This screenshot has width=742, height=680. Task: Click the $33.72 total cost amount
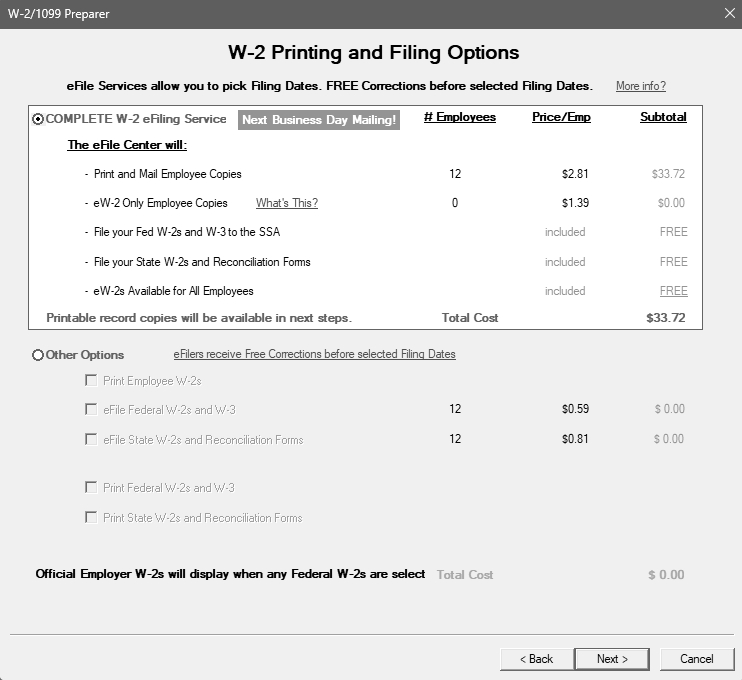click(x=666, y=318)
